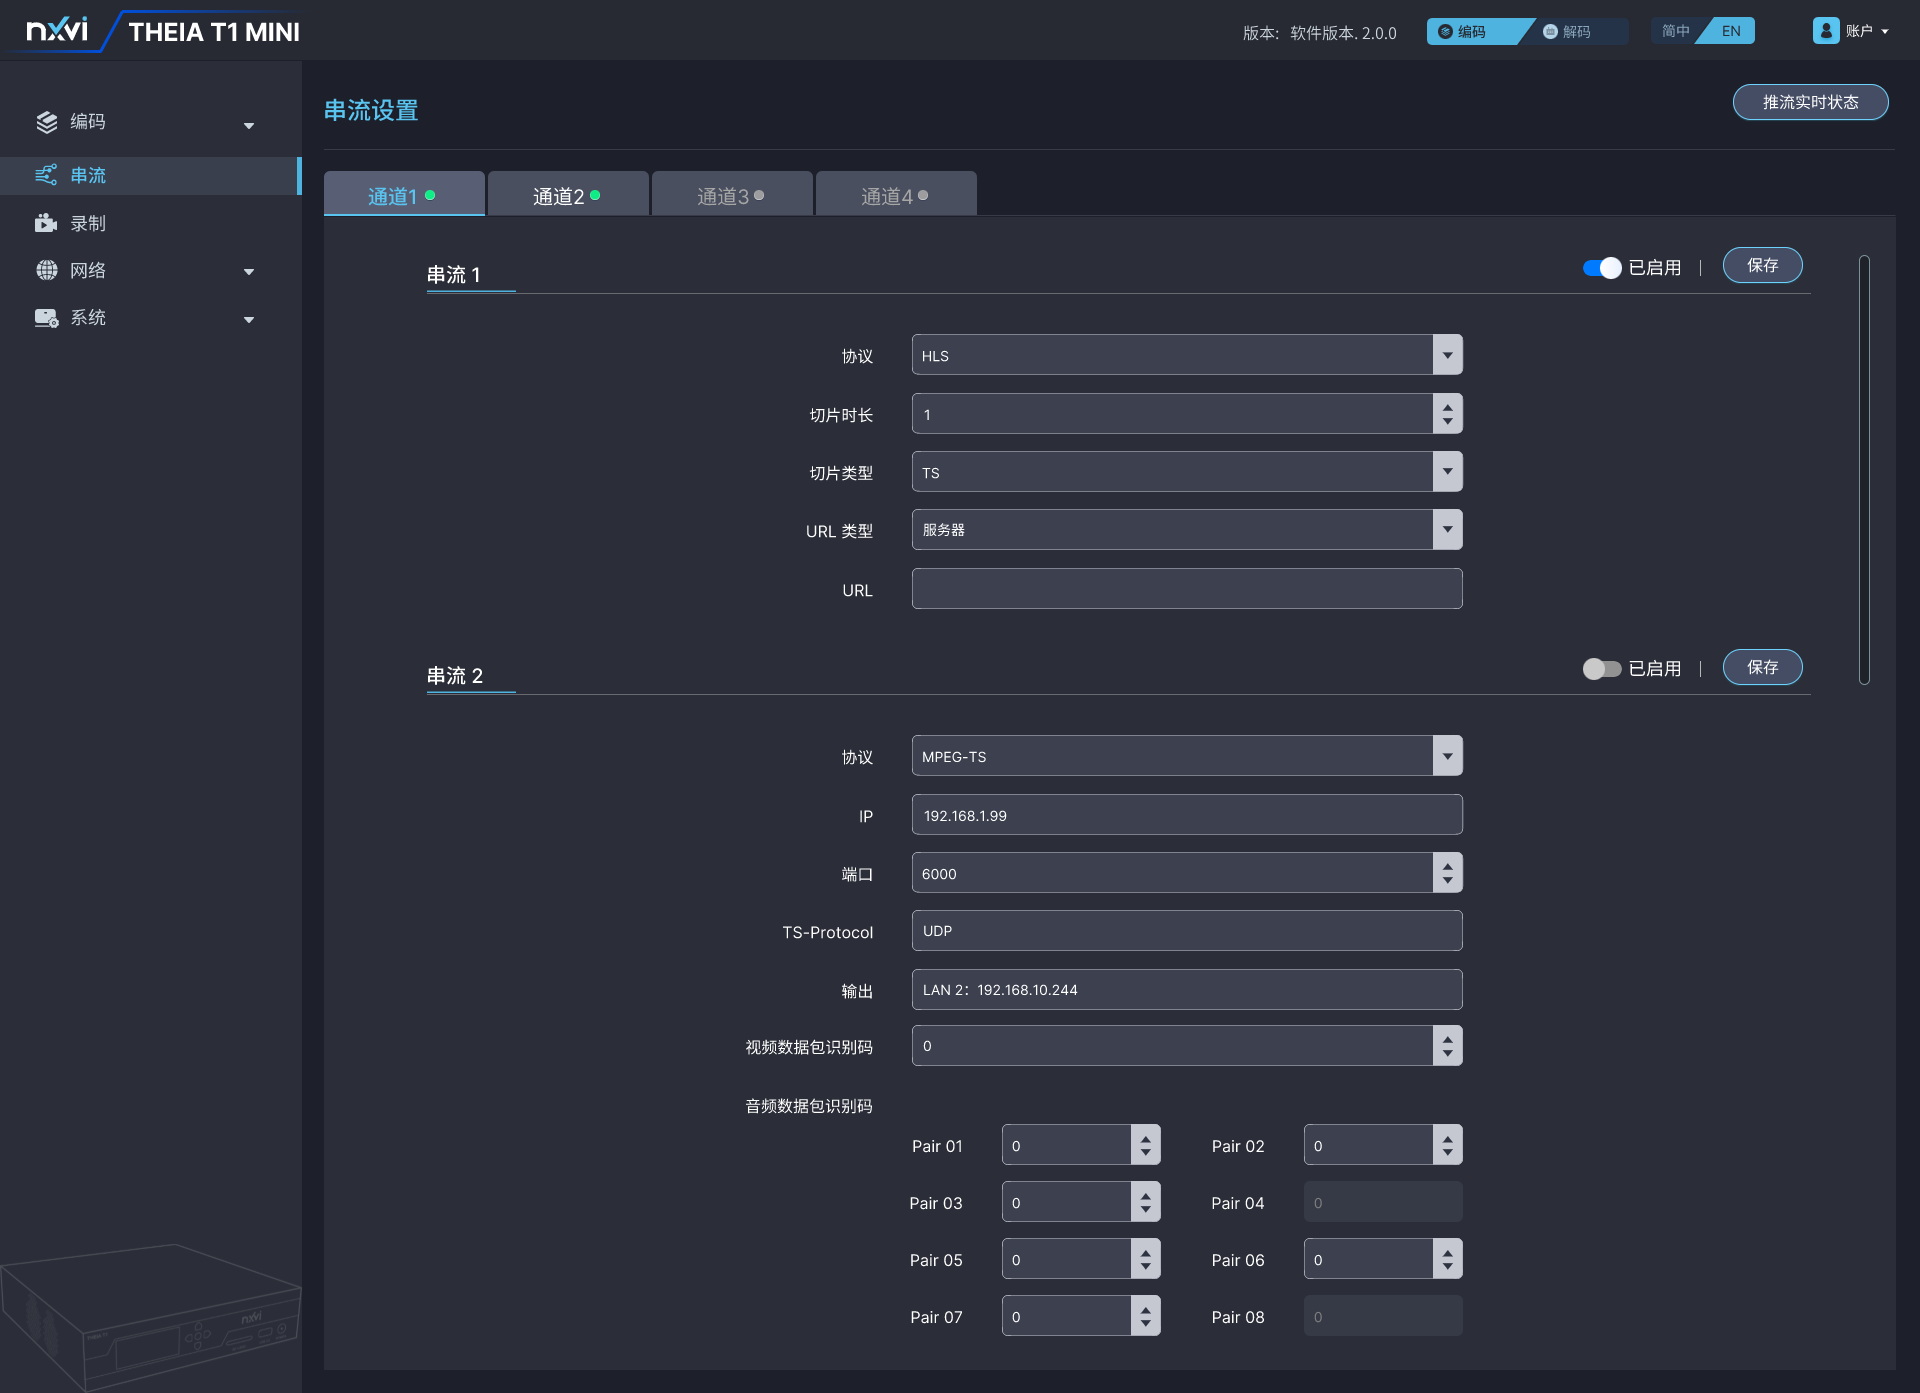Viewport: 1920px width, 1393px height.
Task: Save the 串流 1 settings
Action: pos(1761,266)
